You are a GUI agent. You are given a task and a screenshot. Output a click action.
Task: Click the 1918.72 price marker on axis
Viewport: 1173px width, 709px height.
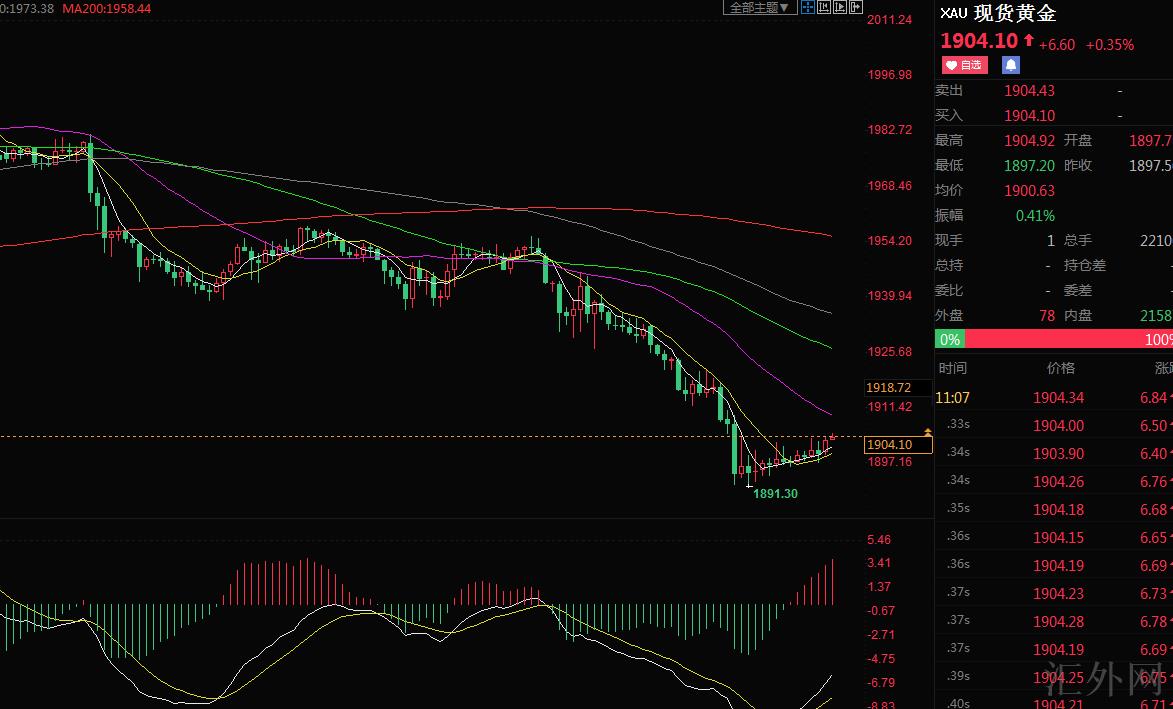pos(888,388)
